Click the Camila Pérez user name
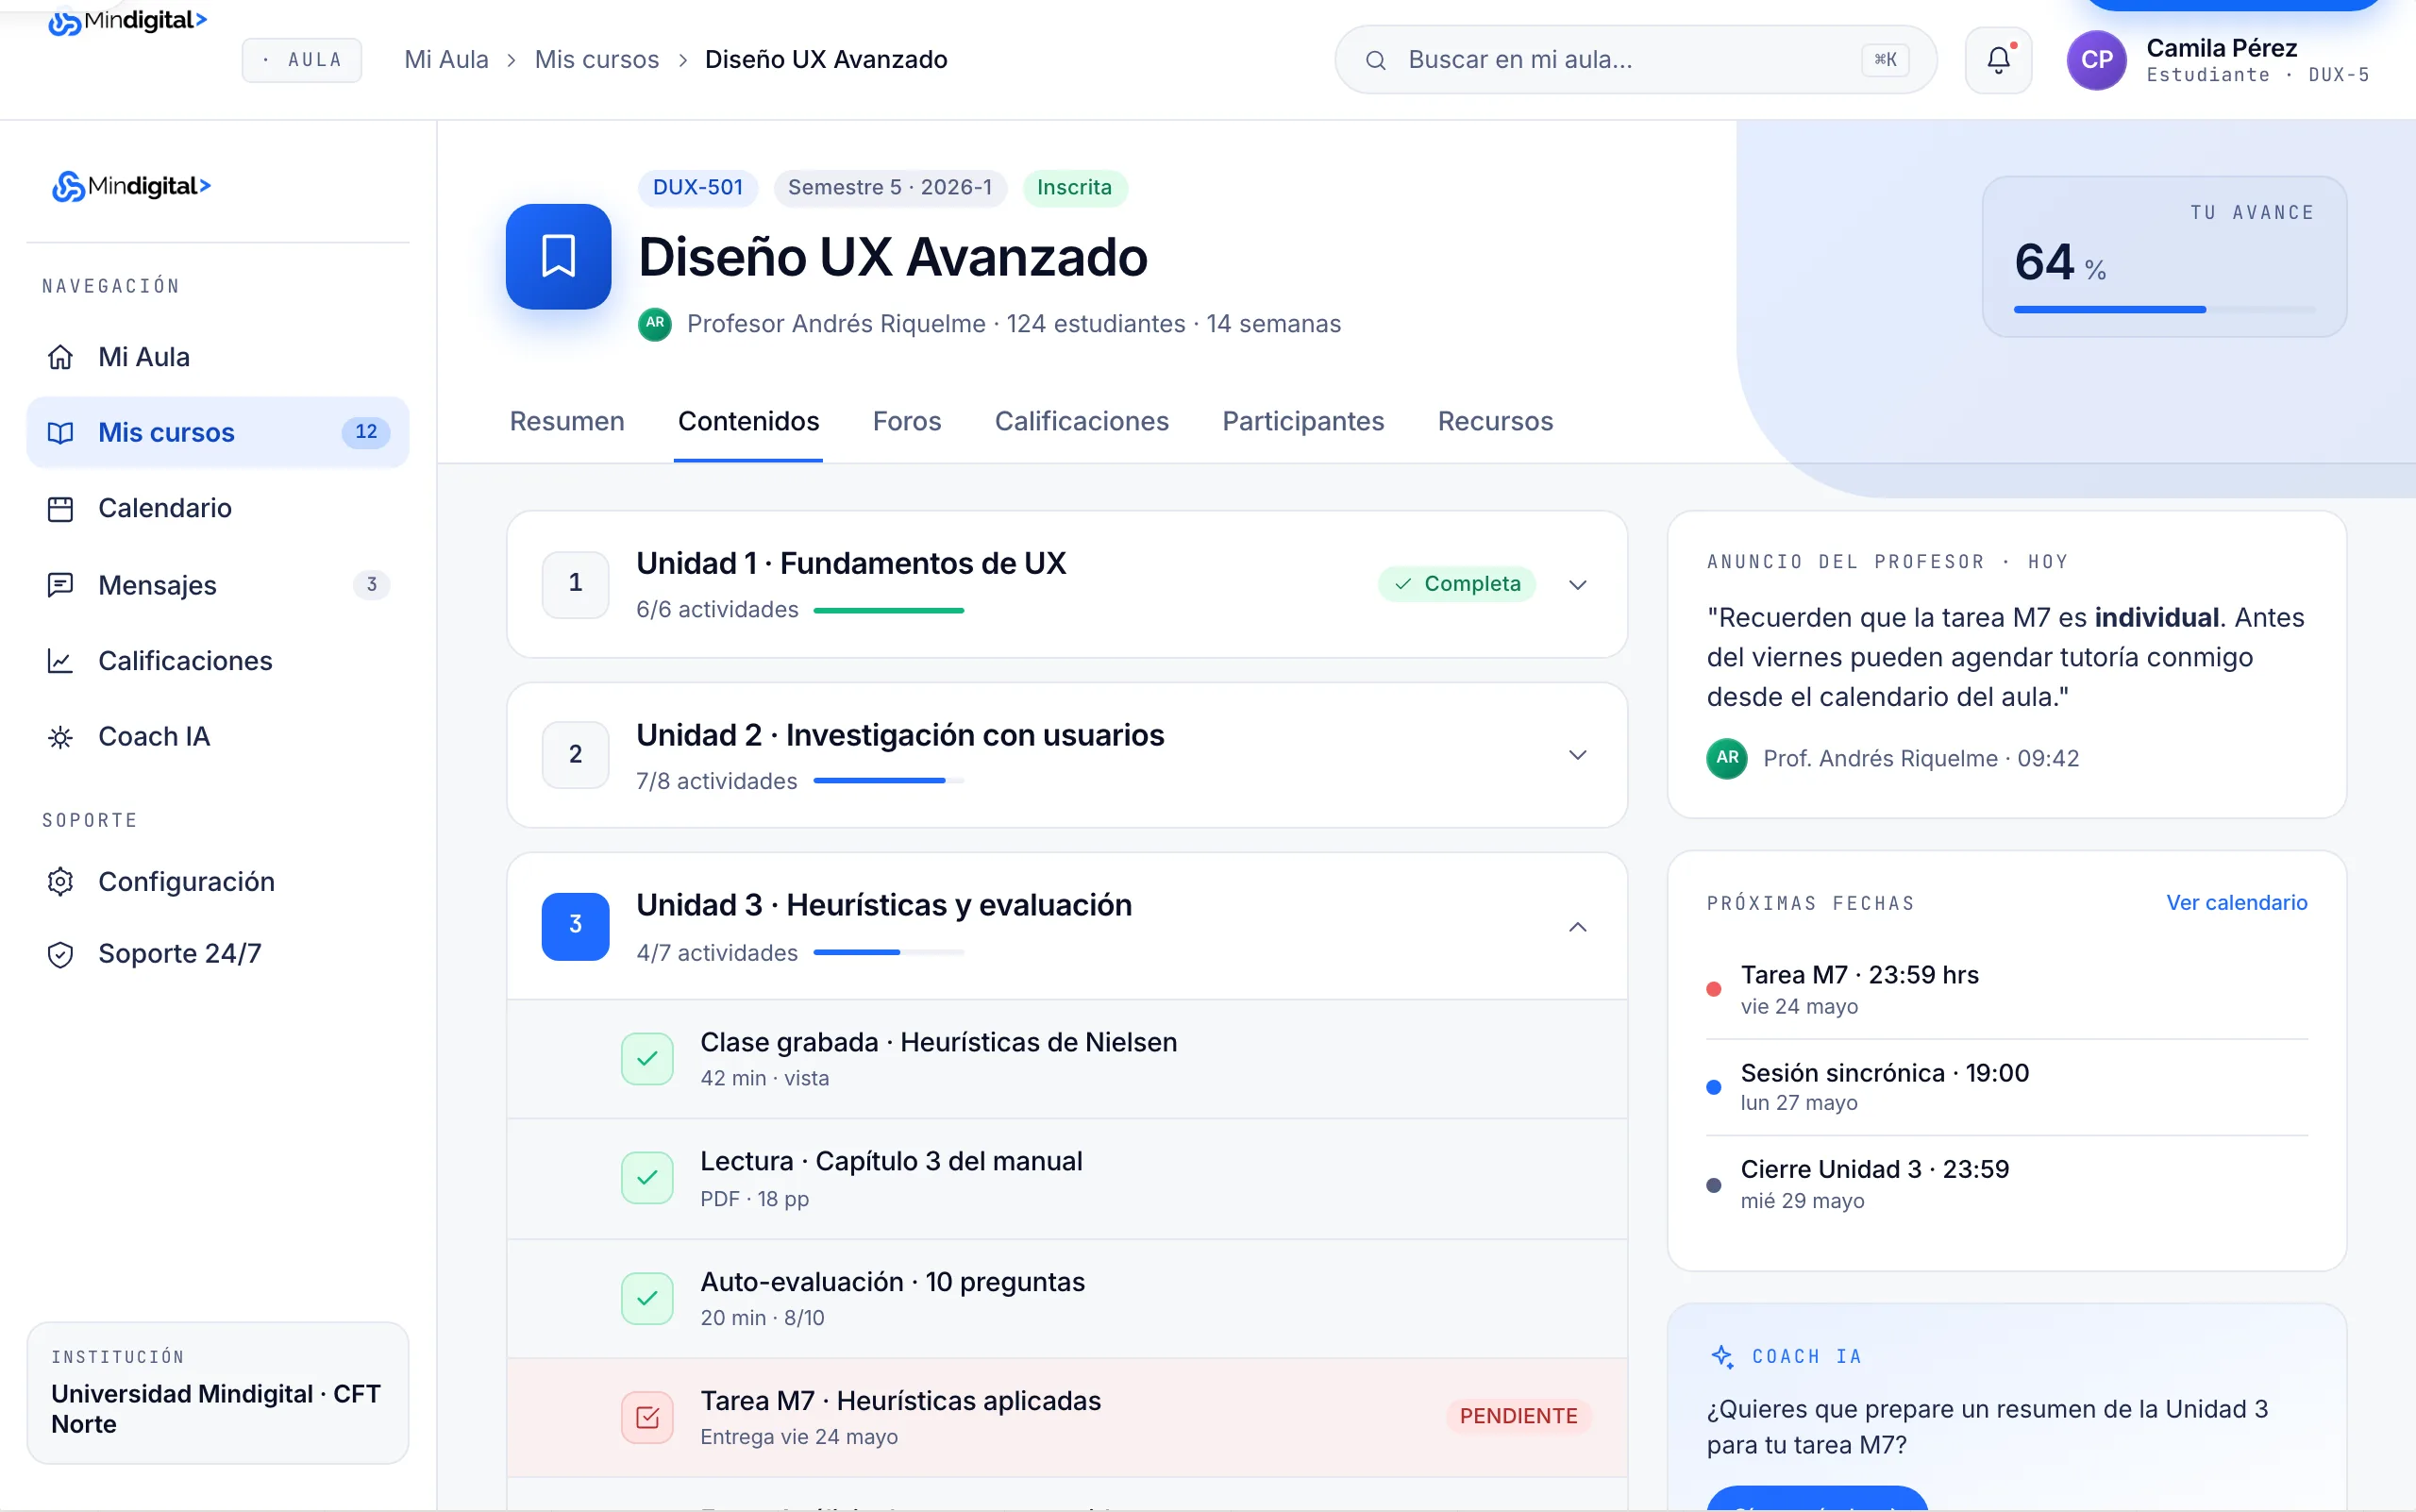 point(2221,47)
